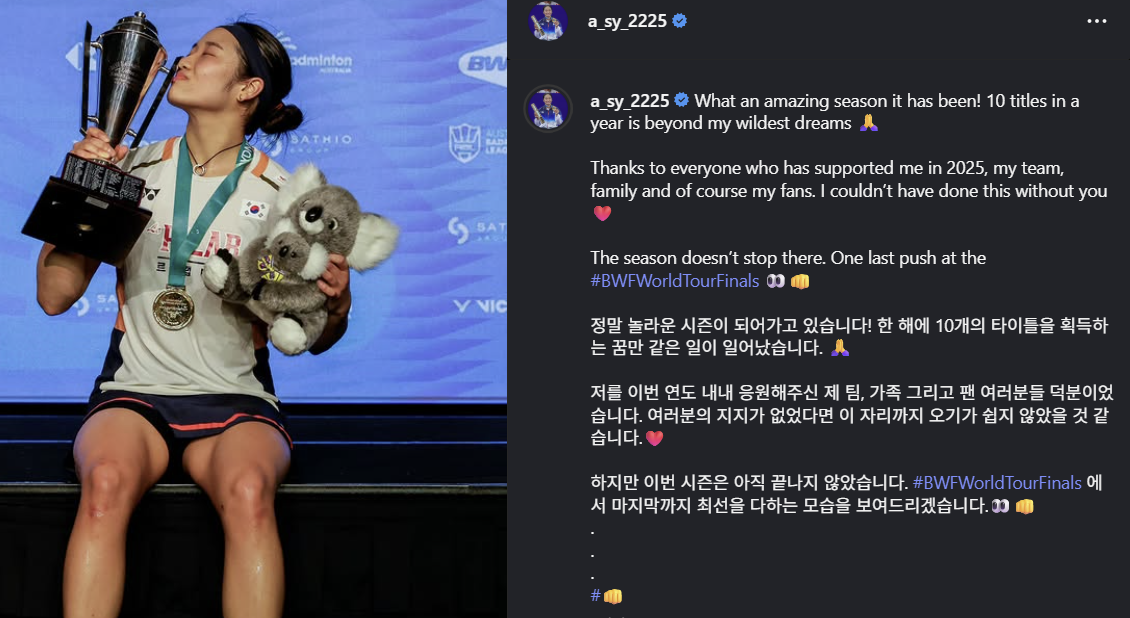1130x618 pixels.
Task: Click the gold medal in the post photo
Action: pos(173,308)
